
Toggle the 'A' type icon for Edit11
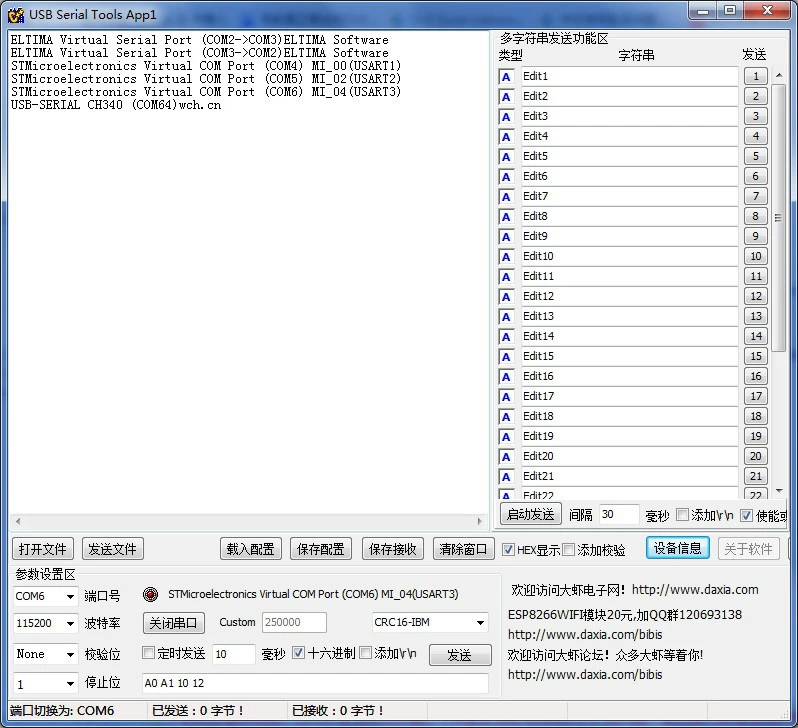pos(506,277)
